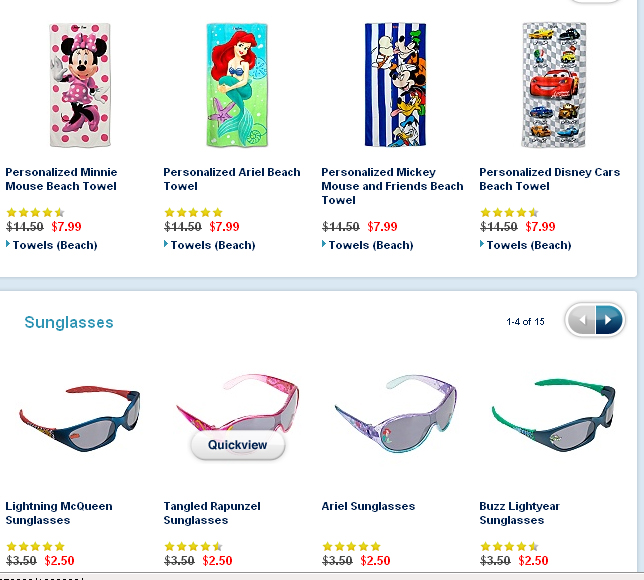Open the Sunglasses category heading
Viewport: 644px width, 580px height.
(x=69, y=322)
